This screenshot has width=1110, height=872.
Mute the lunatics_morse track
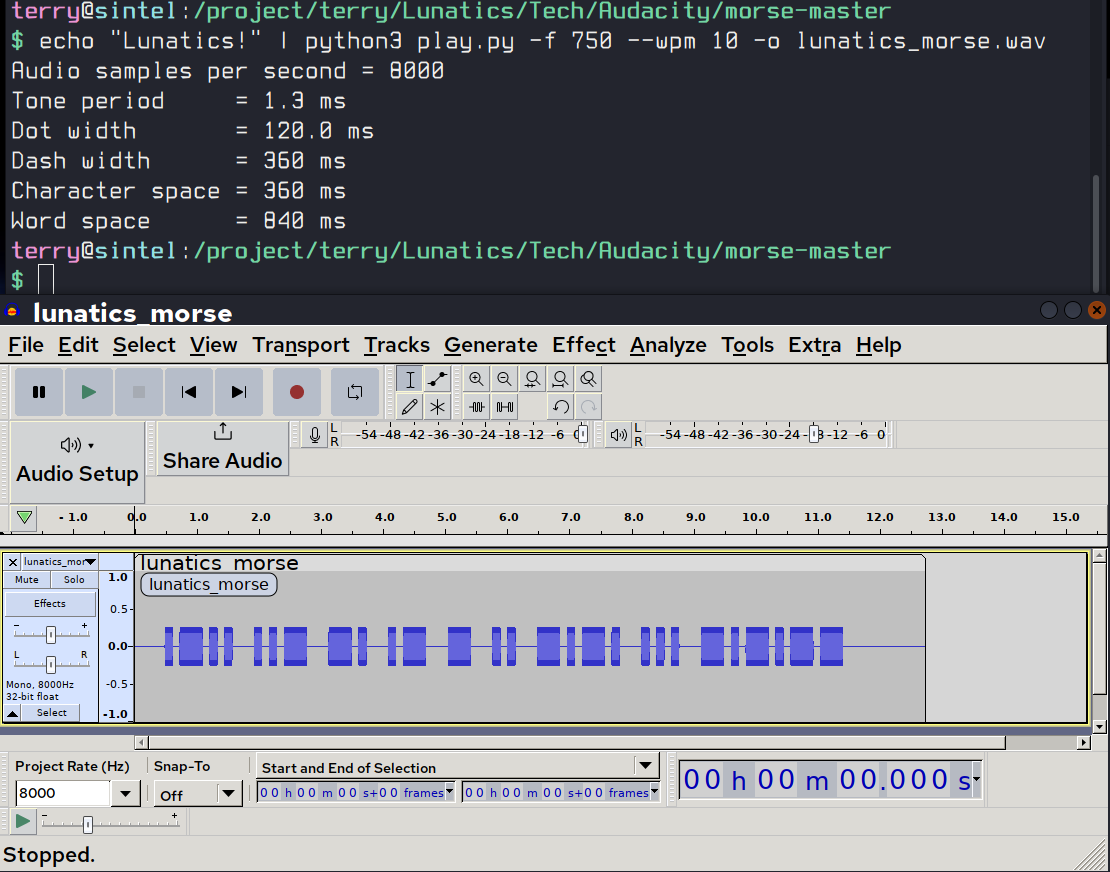[27, 580]
